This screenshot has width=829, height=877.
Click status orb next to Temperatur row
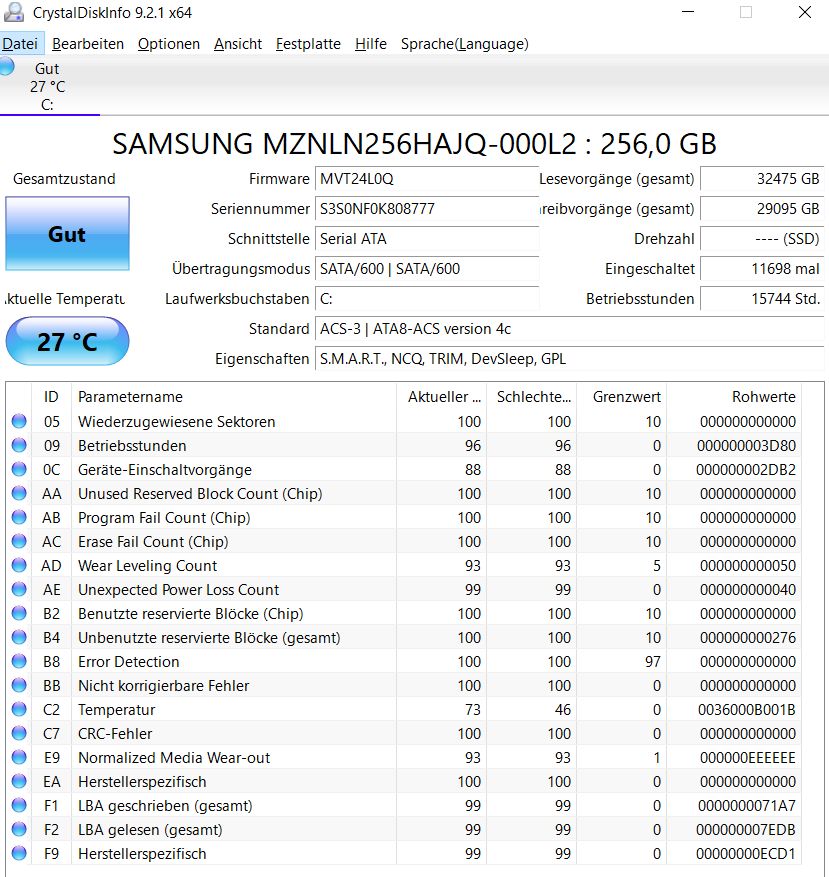(19, 709)
